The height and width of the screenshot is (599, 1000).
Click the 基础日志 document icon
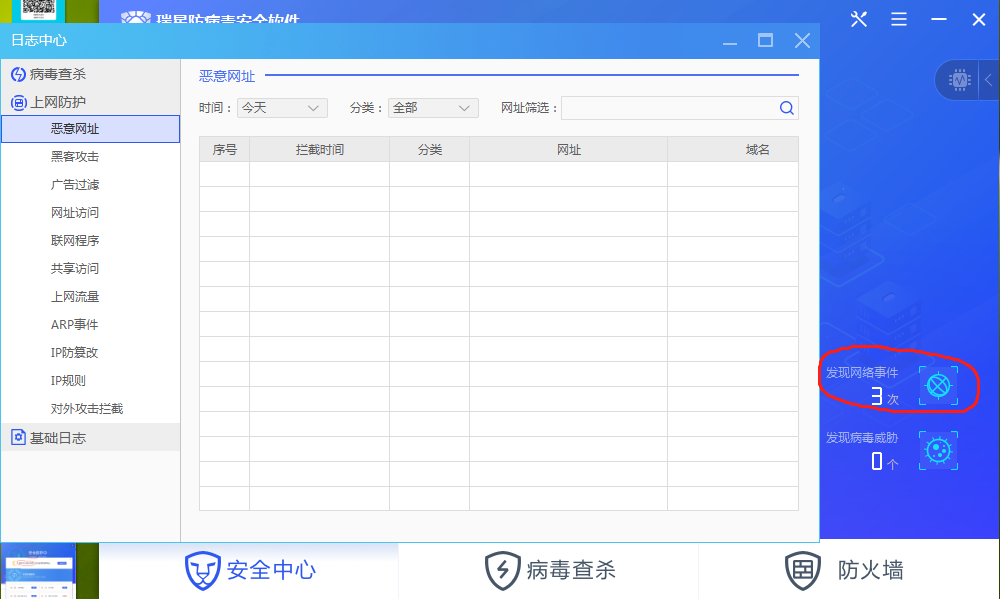click(18, 438)
